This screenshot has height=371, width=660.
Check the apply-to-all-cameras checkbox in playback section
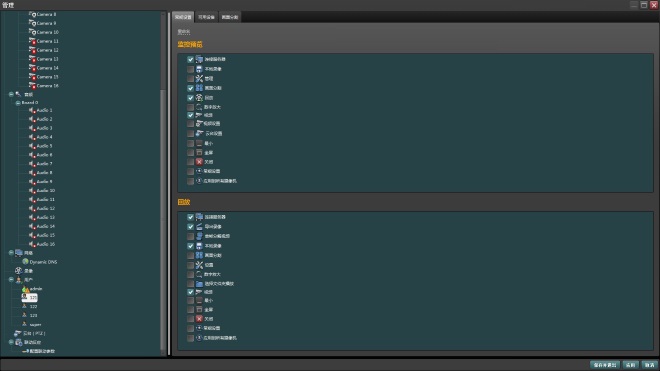pos(190,338)
